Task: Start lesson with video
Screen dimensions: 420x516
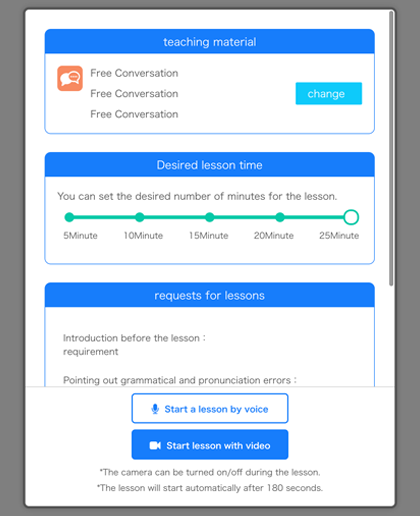Action: pyautogui.click(x=210, y=445)
